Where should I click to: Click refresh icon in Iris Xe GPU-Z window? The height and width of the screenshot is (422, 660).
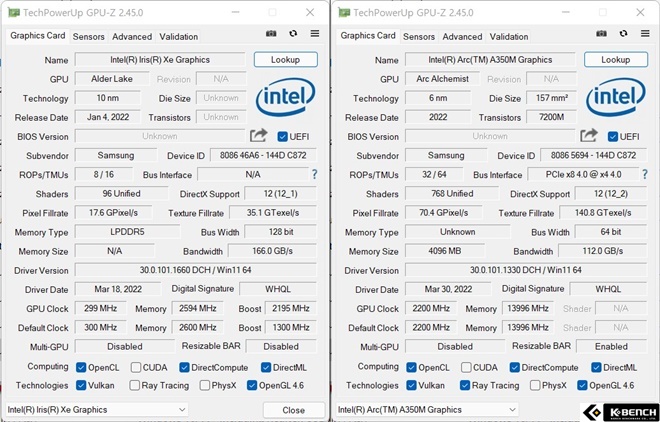tap(293, 33)
